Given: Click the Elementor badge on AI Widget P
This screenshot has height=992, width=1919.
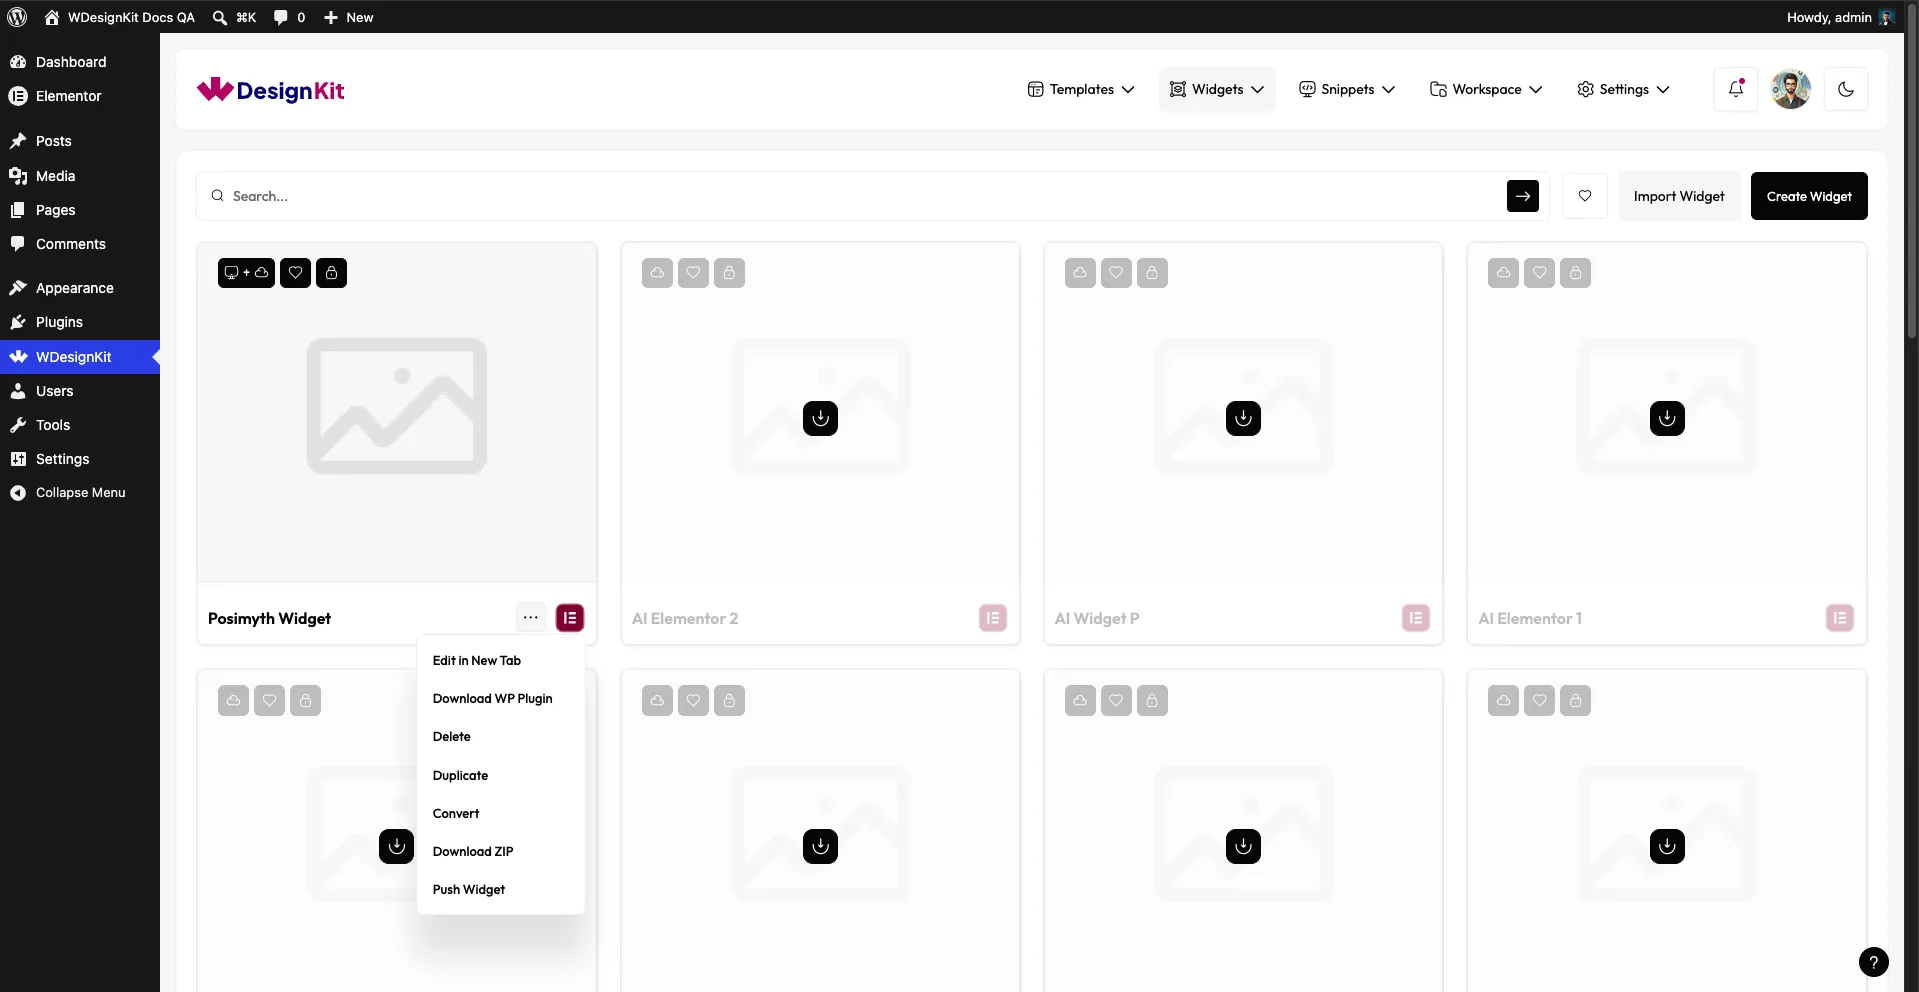Looking at the screenshot, I should [1416, 618].
